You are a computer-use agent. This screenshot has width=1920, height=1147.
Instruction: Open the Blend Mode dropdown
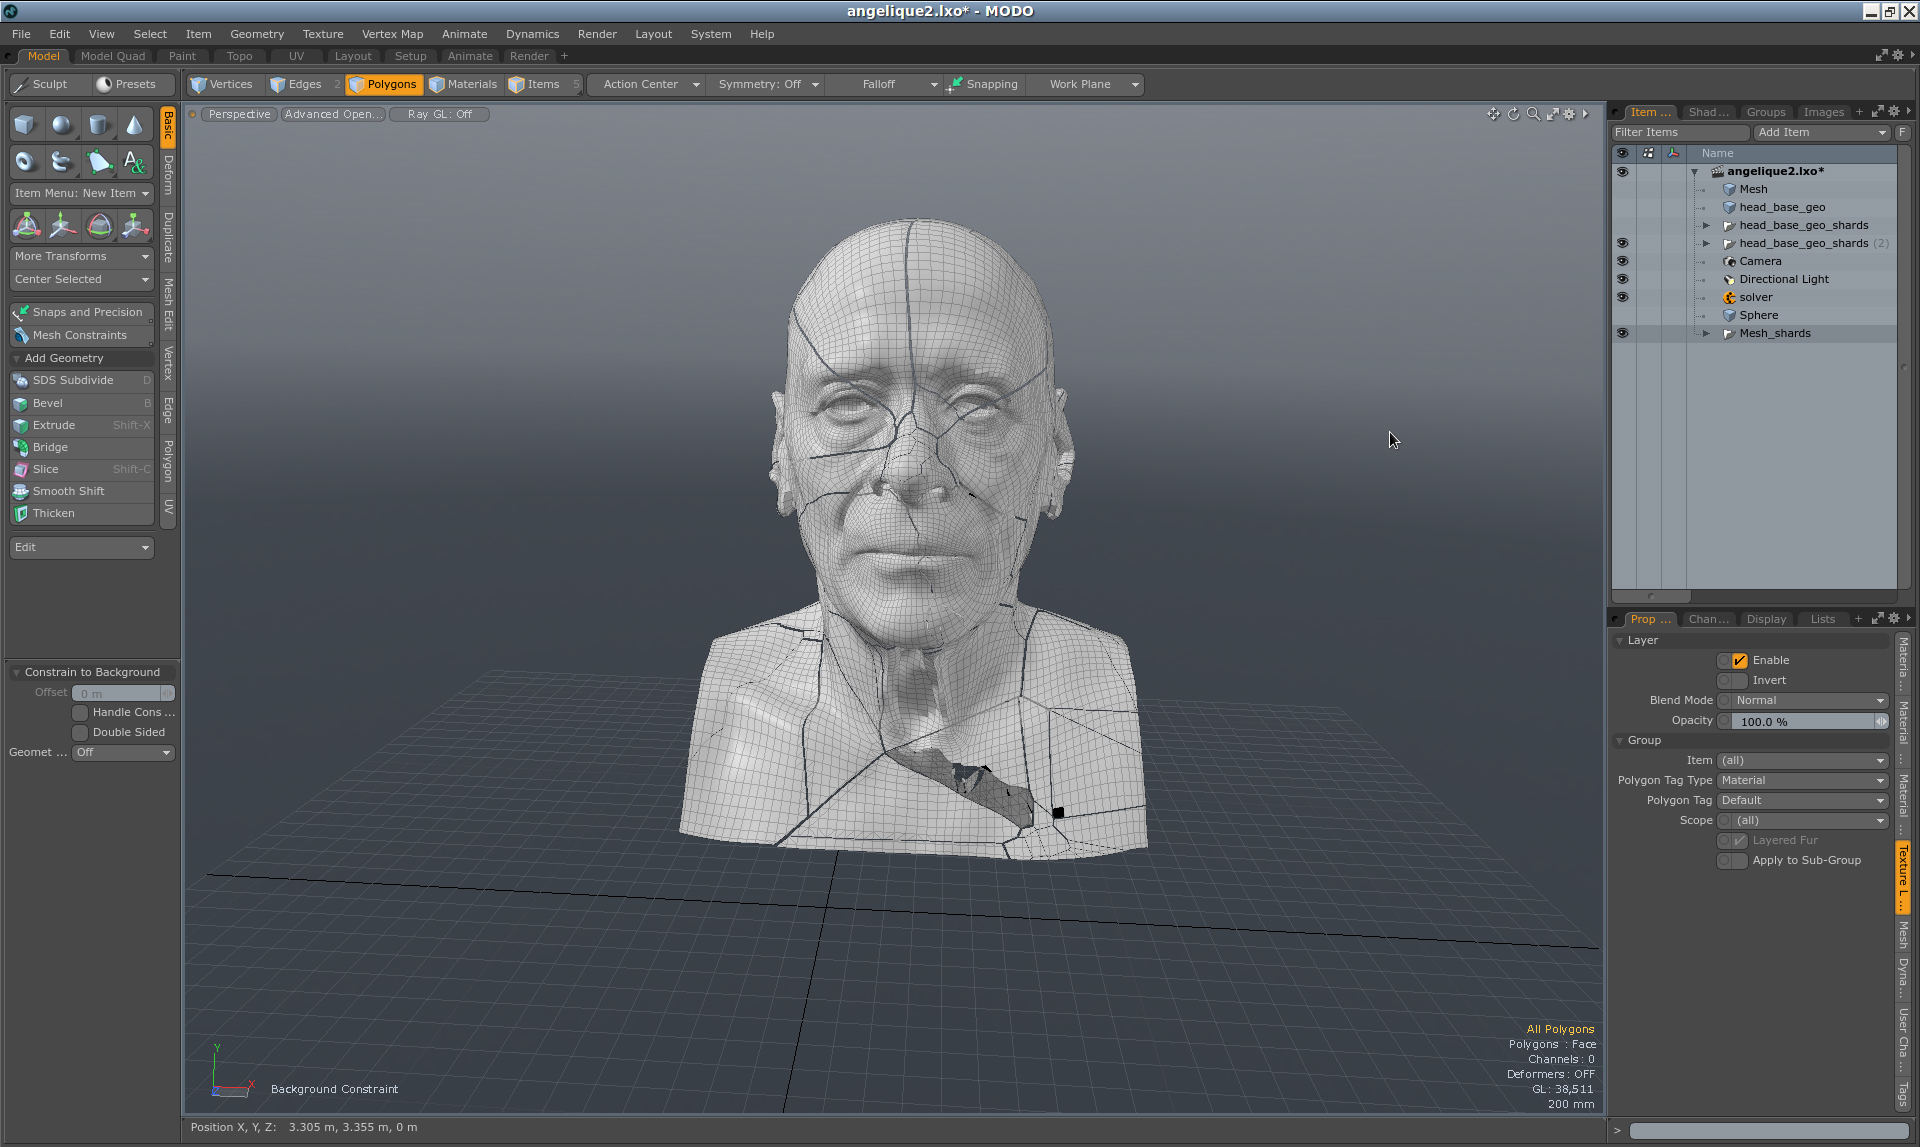1803,700
